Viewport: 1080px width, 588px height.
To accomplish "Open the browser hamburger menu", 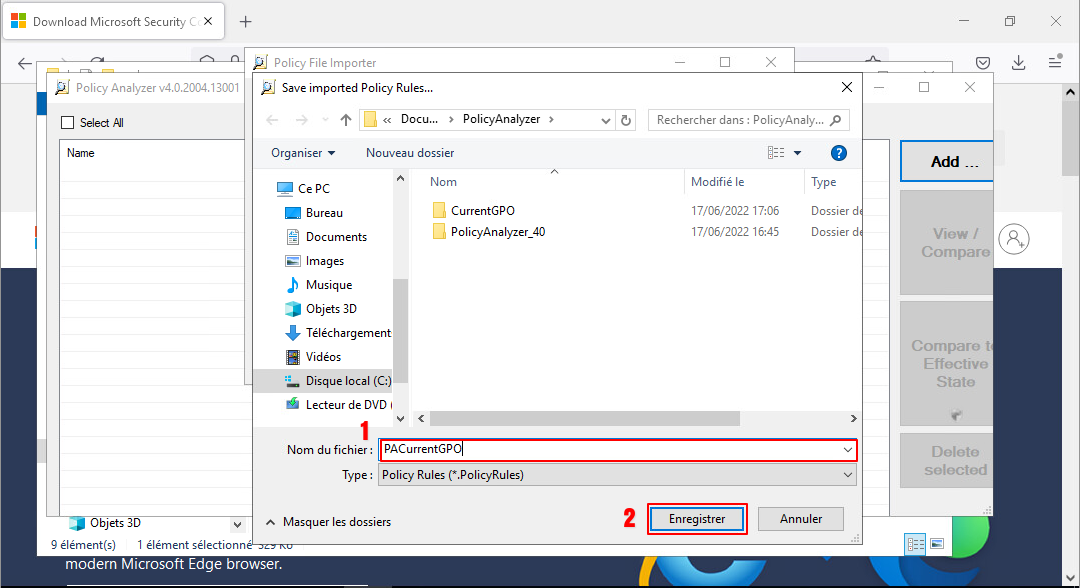I will tap(1055, 62).
